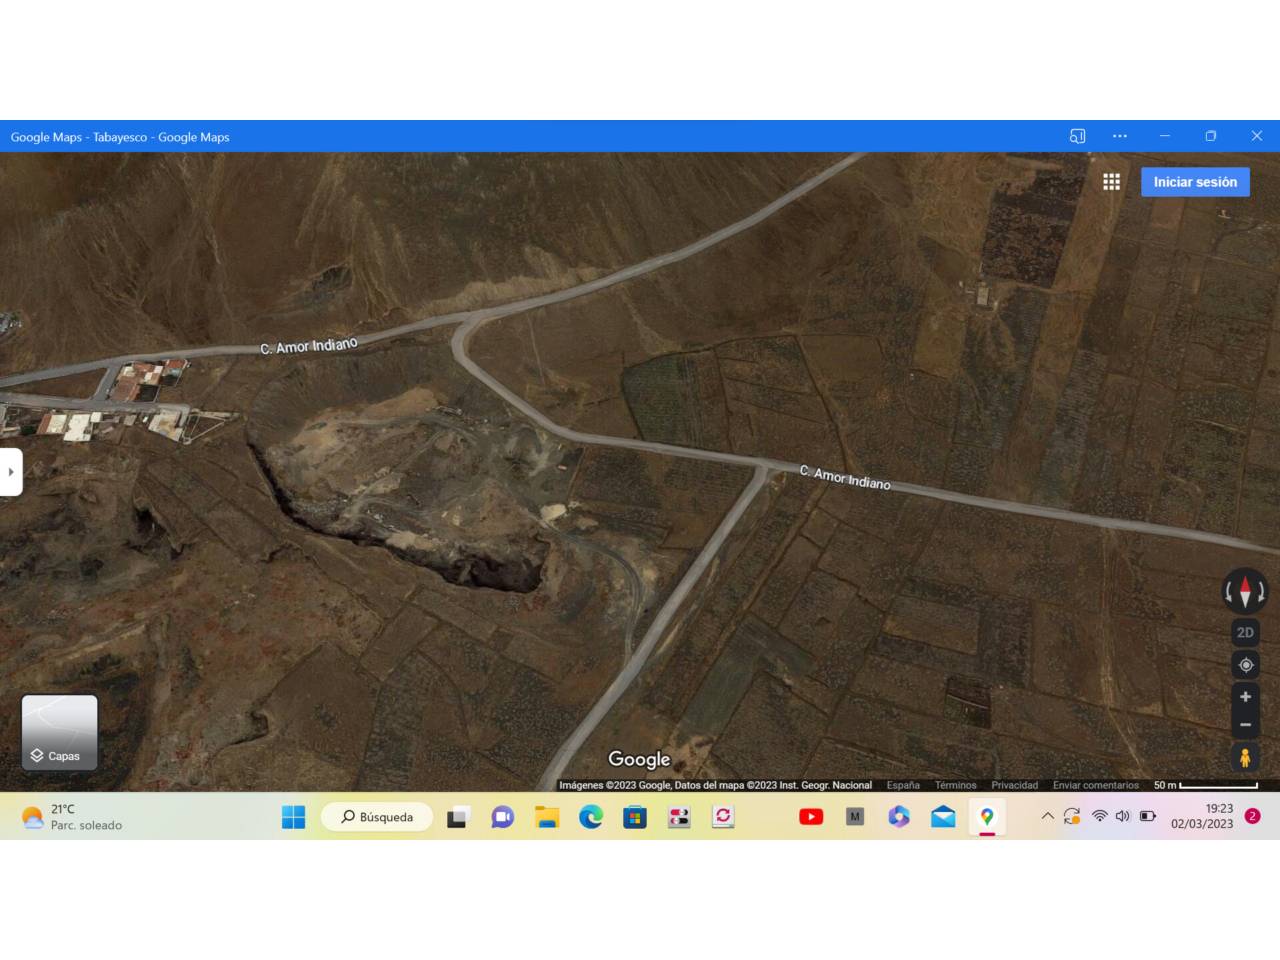Open the España footer link

pyautogui.click(x=903, y=786)
